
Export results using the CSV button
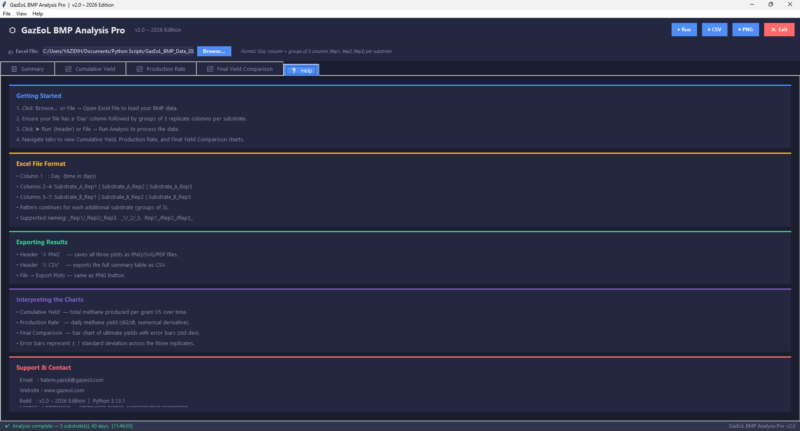pyautogui.click(x=714, y=30)
